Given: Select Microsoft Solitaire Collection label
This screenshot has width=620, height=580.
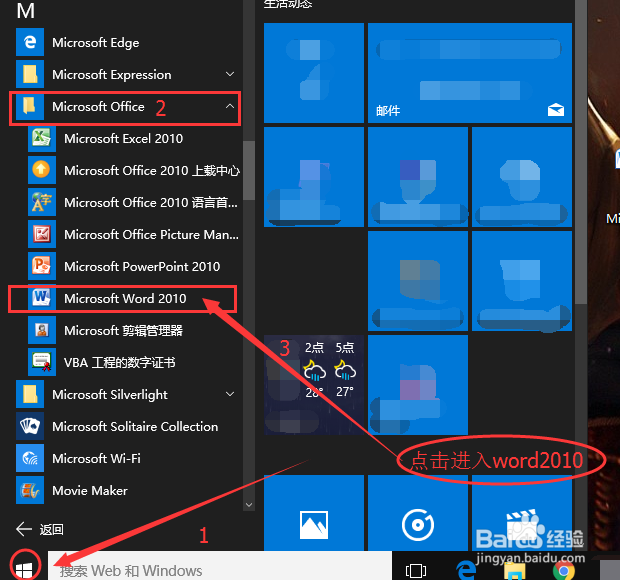Looking at the screenshot, I should pos(135,427).
